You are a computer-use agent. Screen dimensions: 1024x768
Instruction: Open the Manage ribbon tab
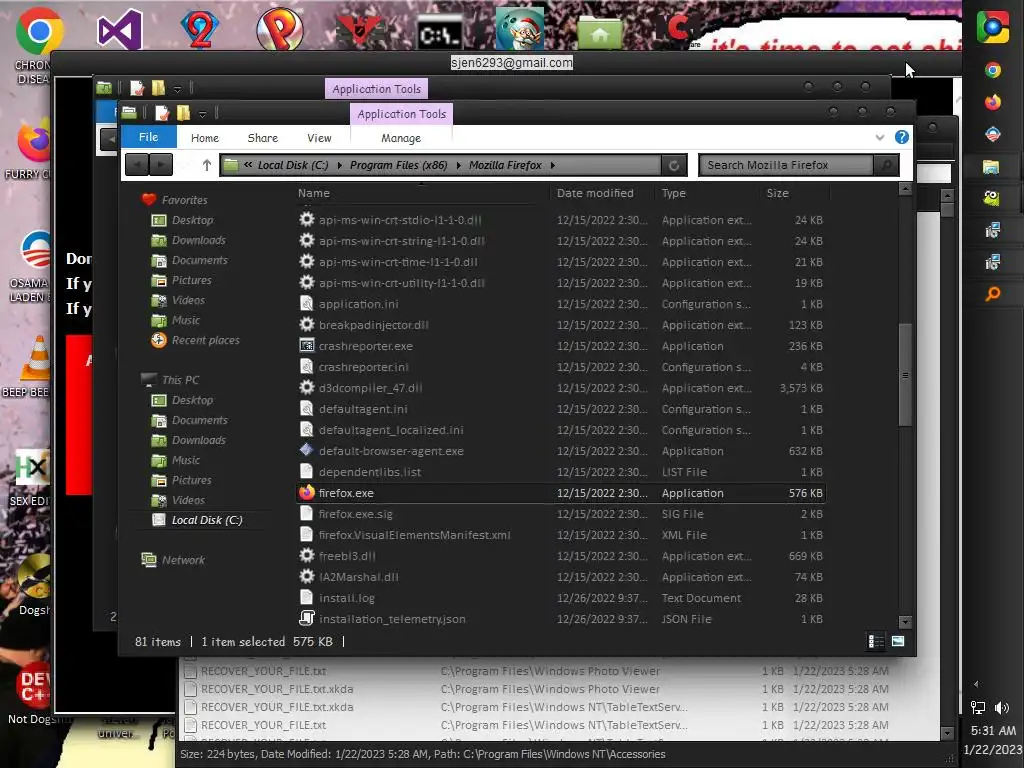point(400,138)
